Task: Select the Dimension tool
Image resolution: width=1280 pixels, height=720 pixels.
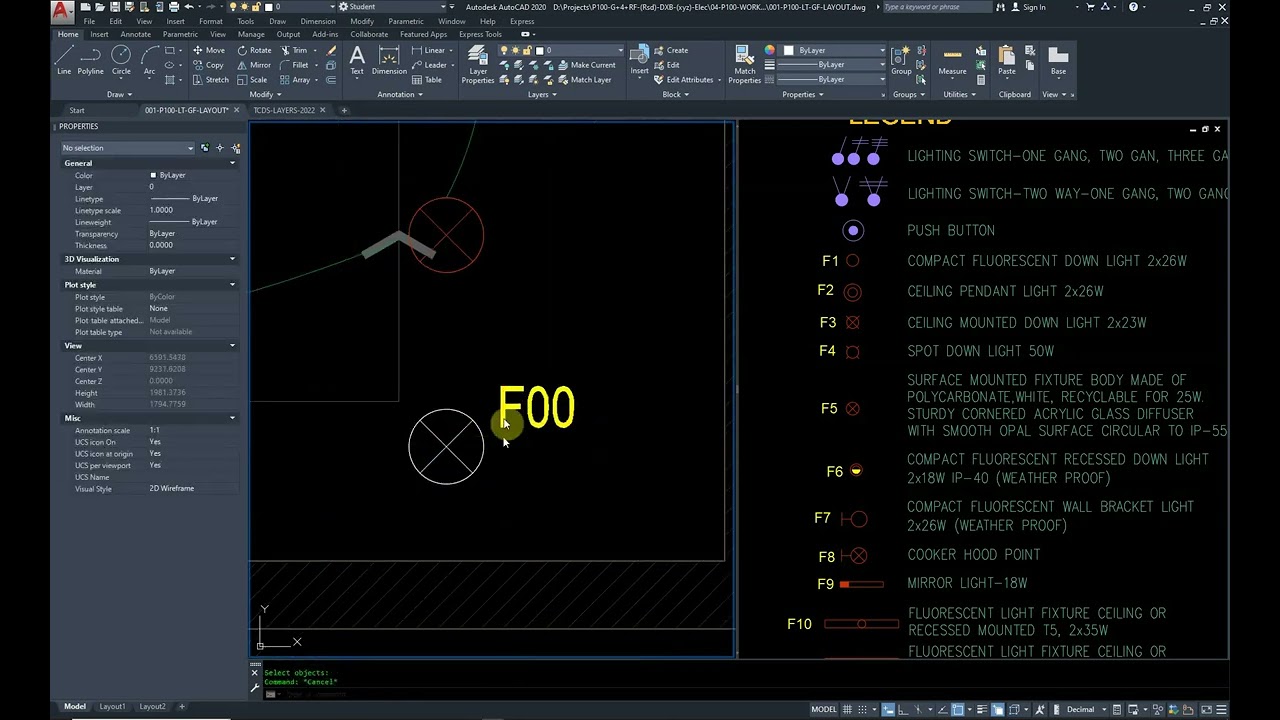Action: pos(389,60)
